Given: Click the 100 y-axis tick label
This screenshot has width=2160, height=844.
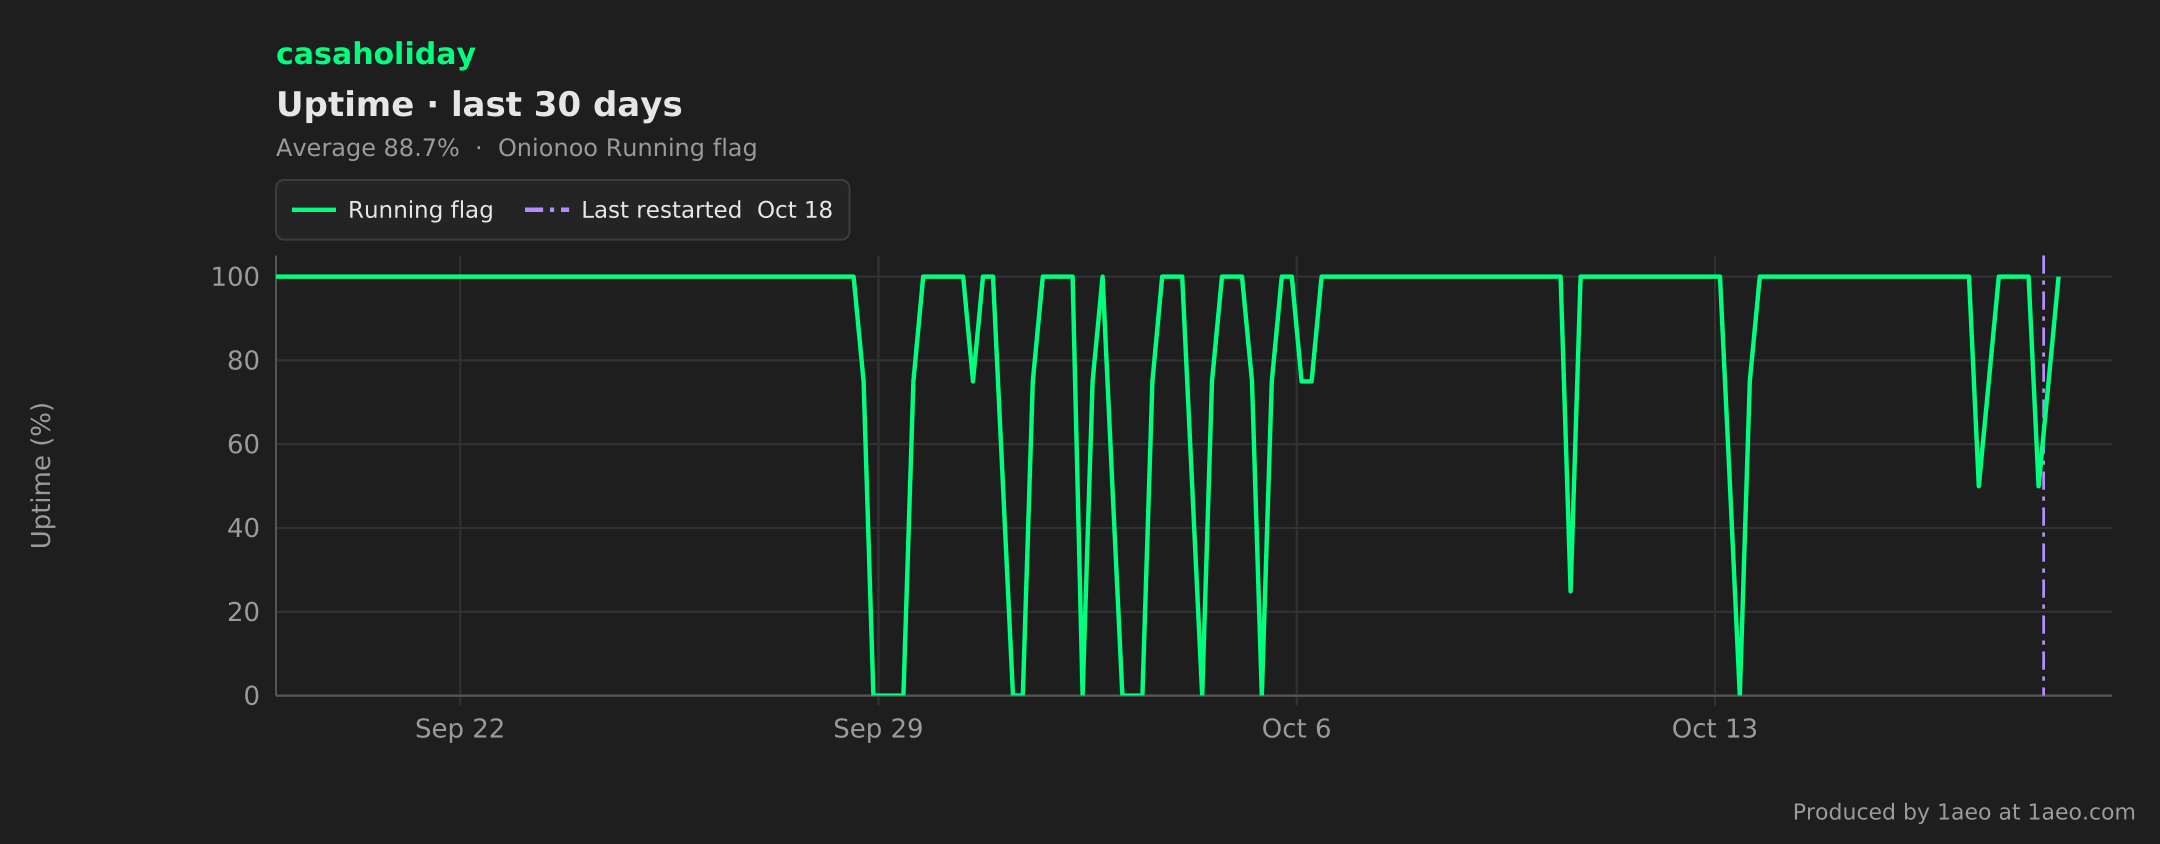Looking at the screenshot, I should [235, 277].
